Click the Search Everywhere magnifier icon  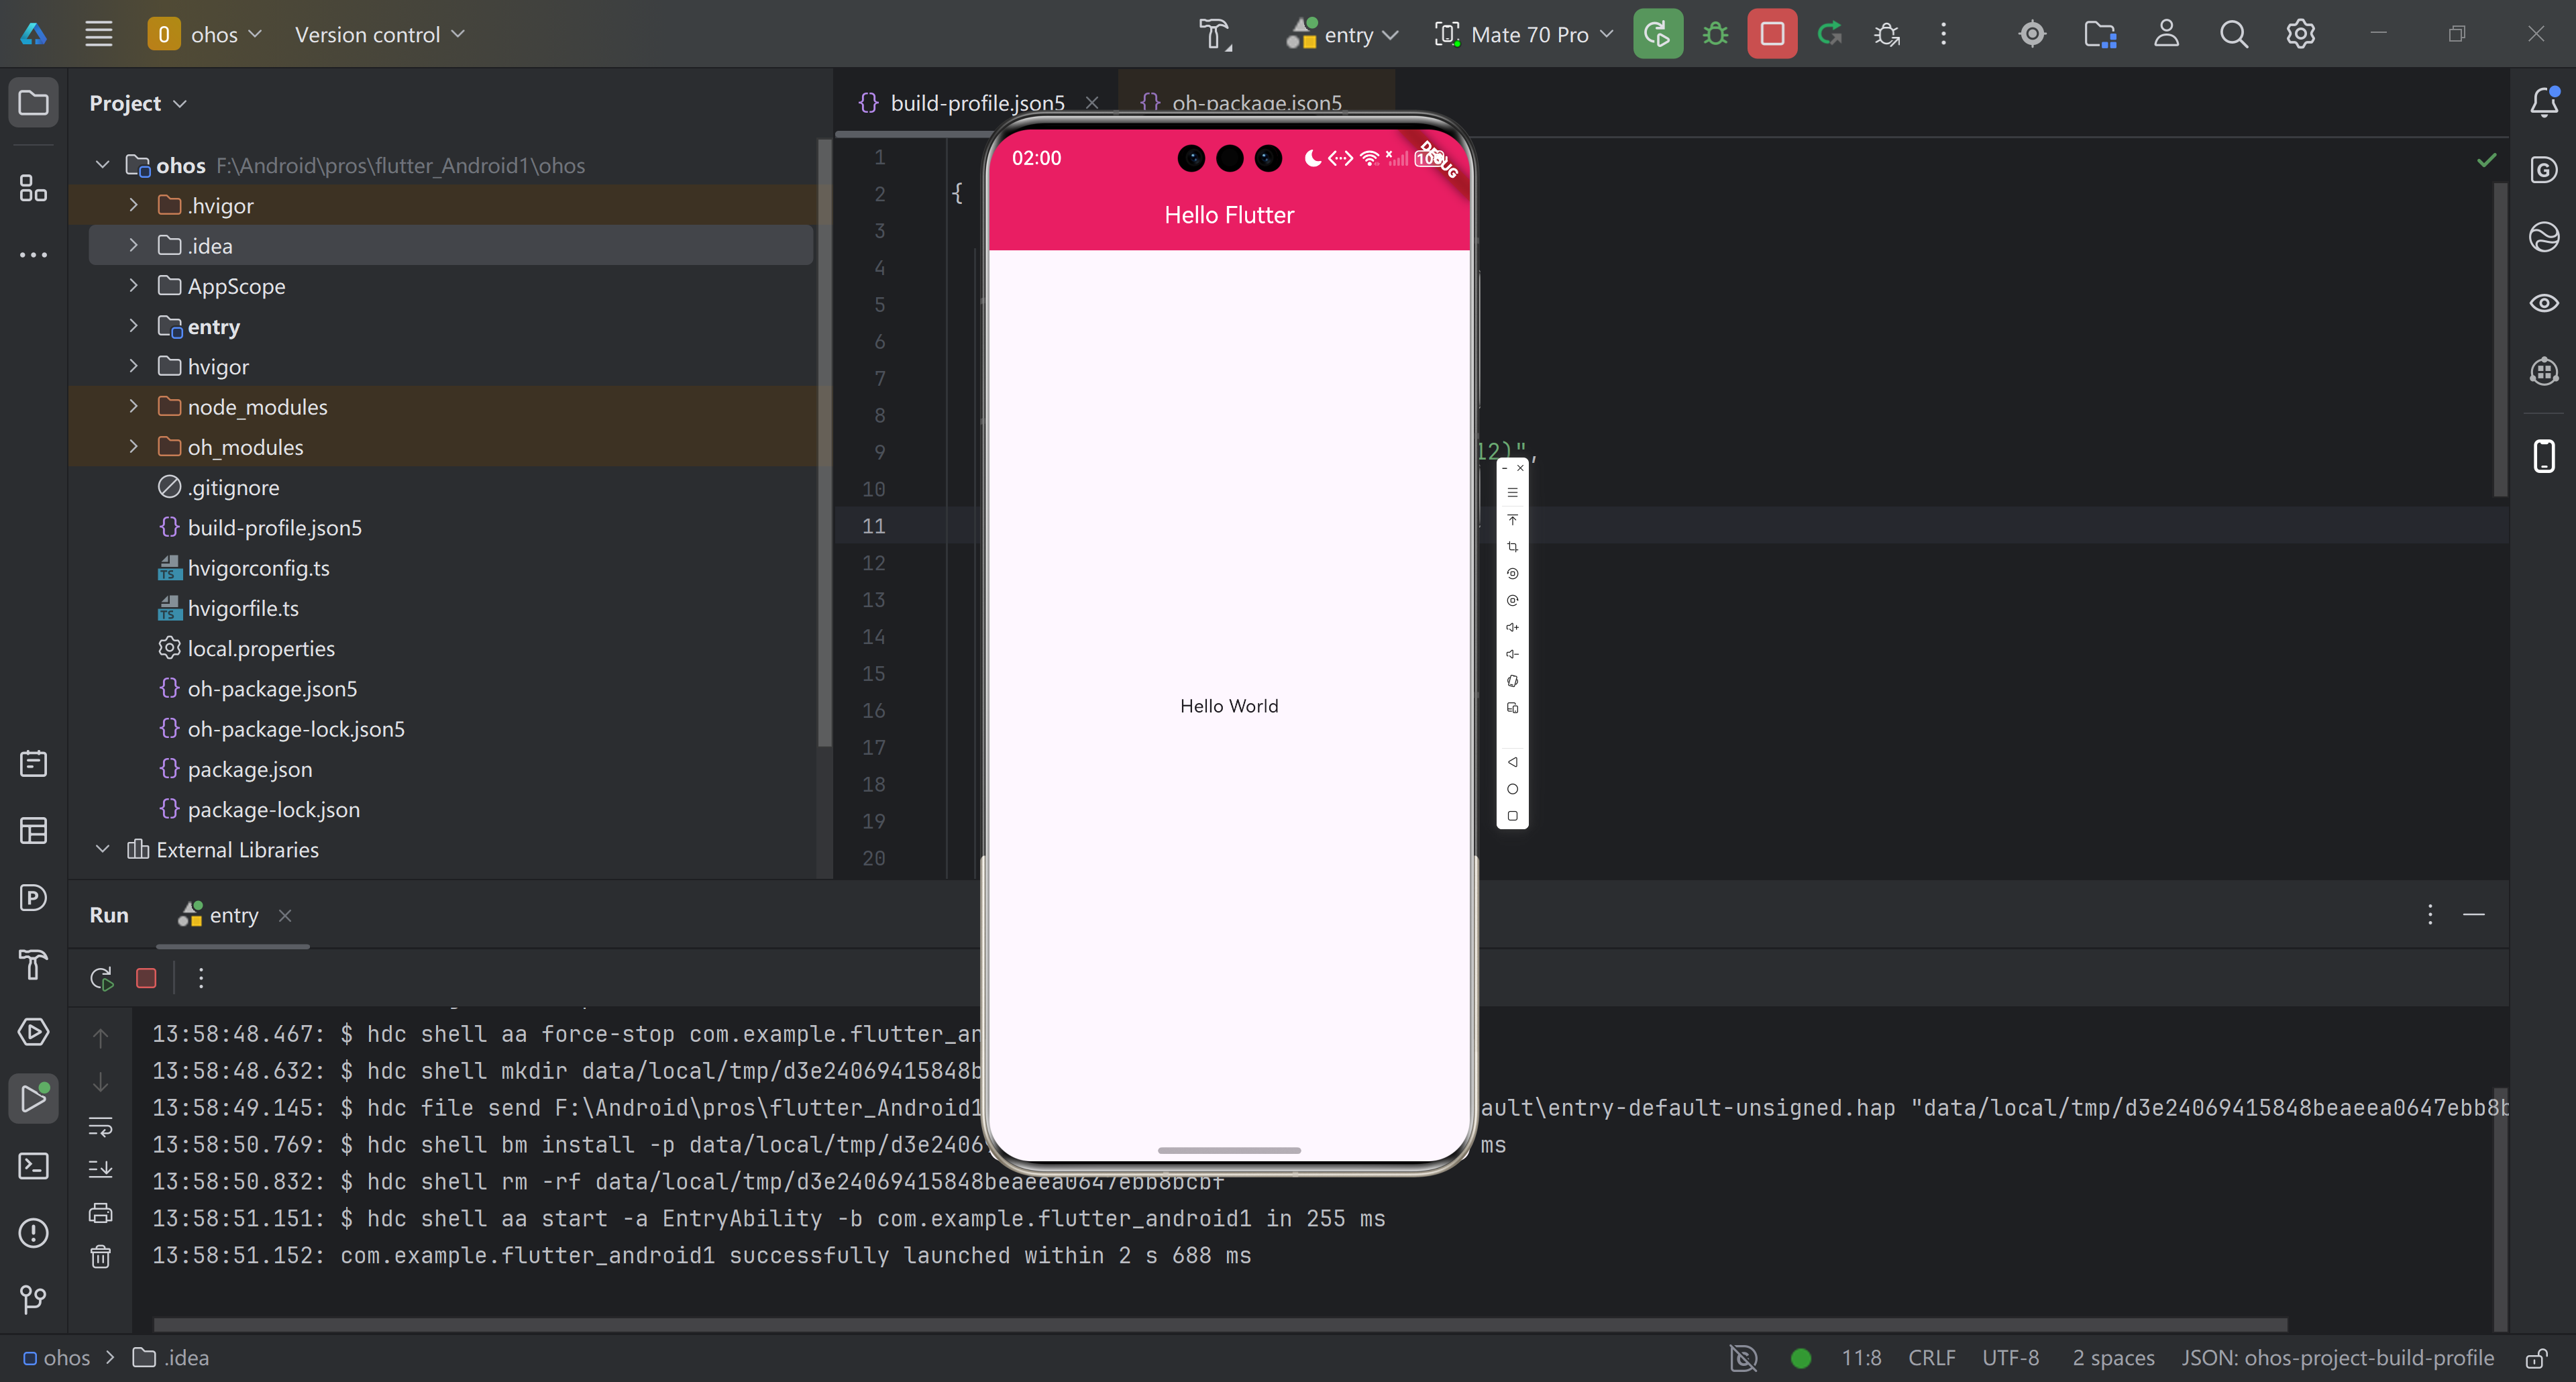pyautogui.click(x=2233, y=34)
